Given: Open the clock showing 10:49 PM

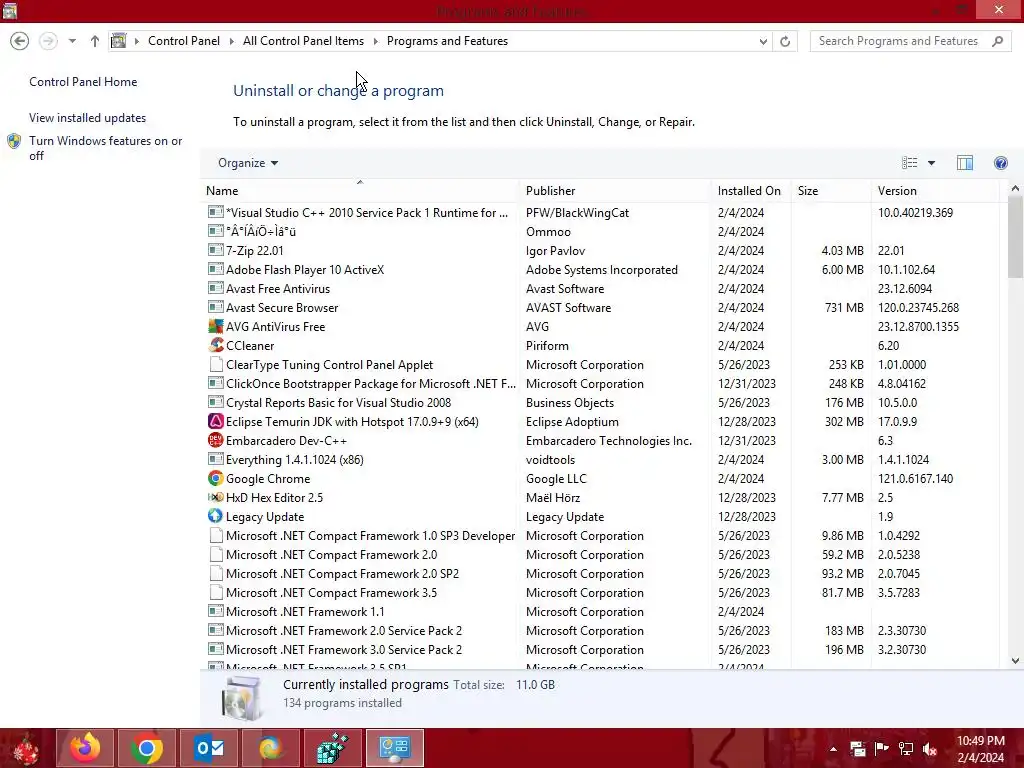Looking at the screenshot, I should pos(981,749).
